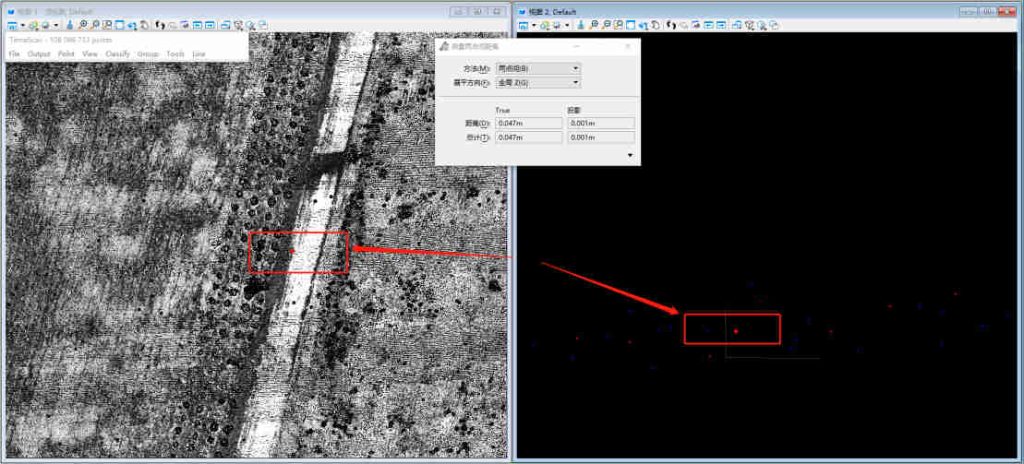Select Window Area tool in View 1
This screenshot has height=464, width=1024.
(x=107, y=25)
